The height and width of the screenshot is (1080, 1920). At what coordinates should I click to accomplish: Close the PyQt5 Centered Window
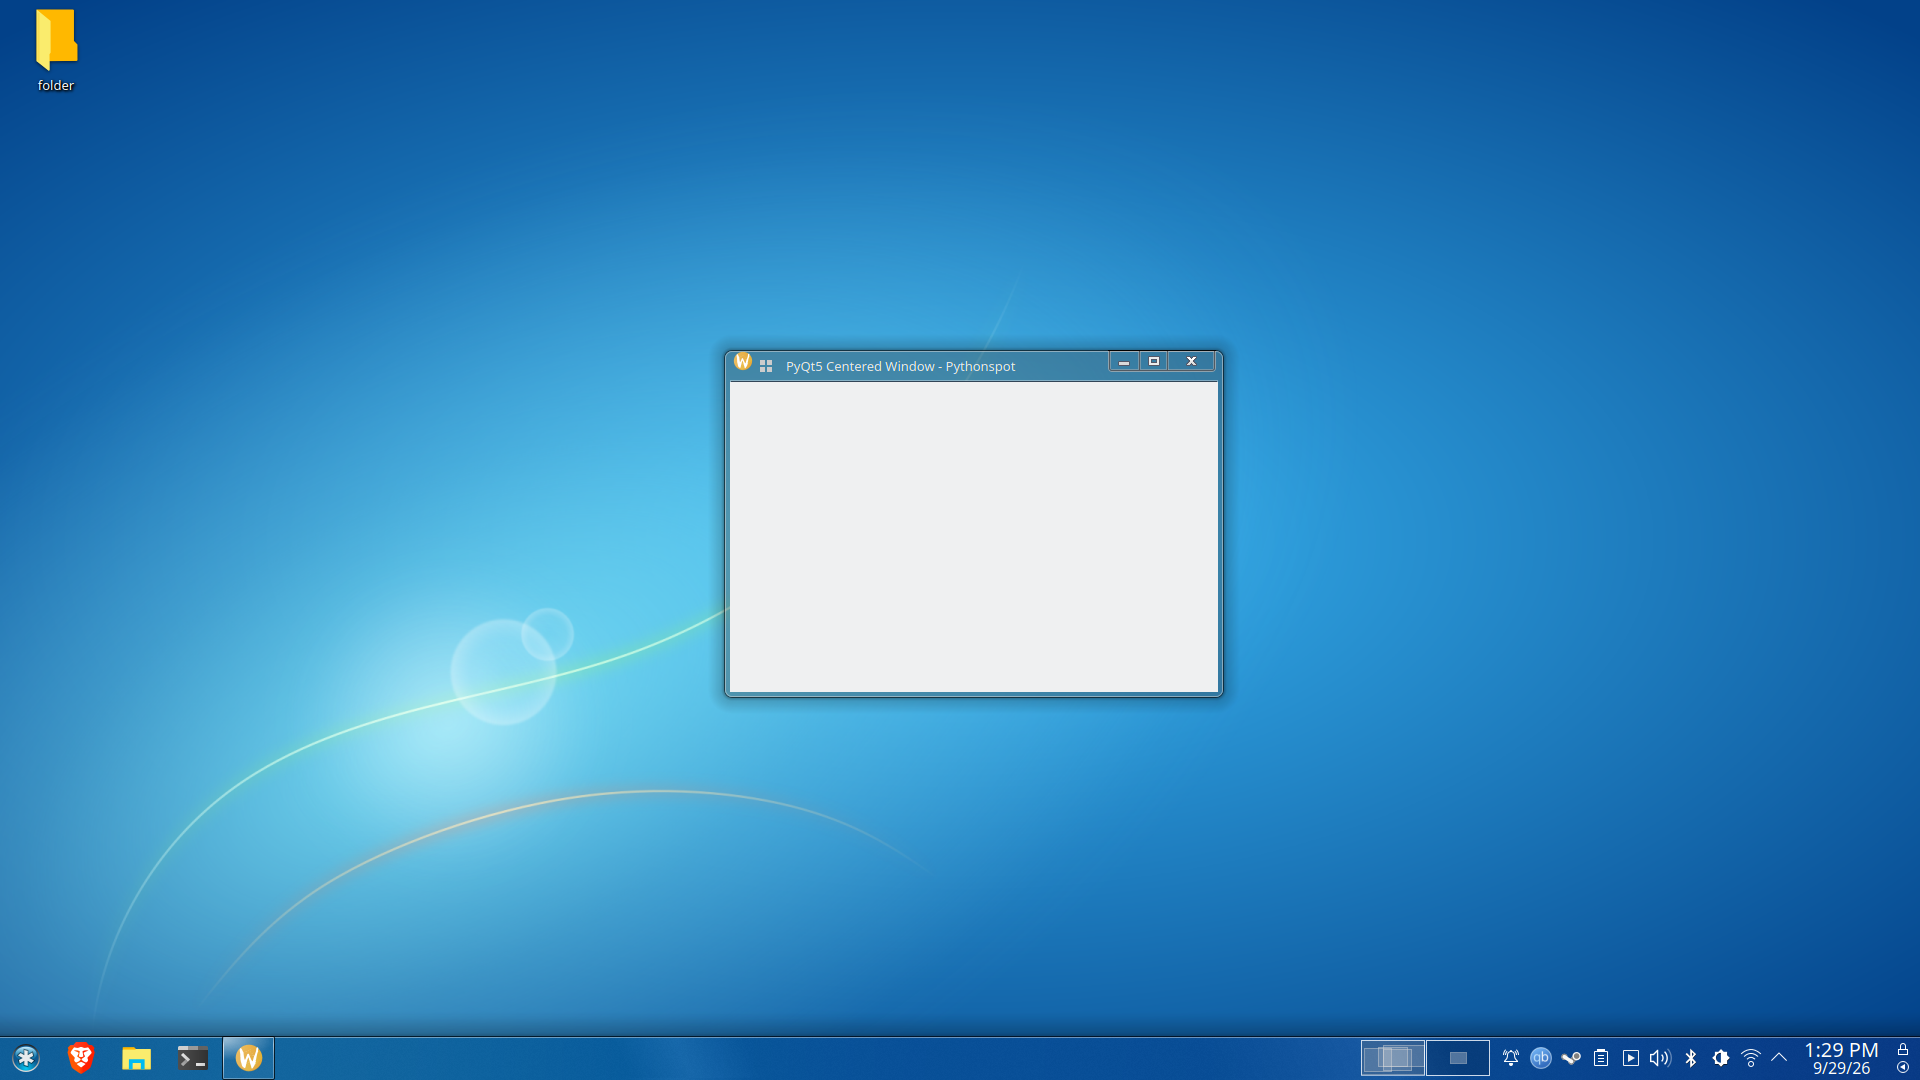tap(1192, 362)
